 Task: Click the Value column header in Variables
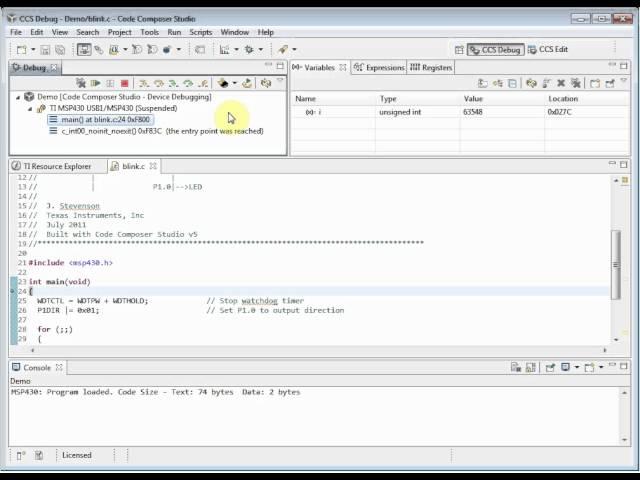click(473, 99)
